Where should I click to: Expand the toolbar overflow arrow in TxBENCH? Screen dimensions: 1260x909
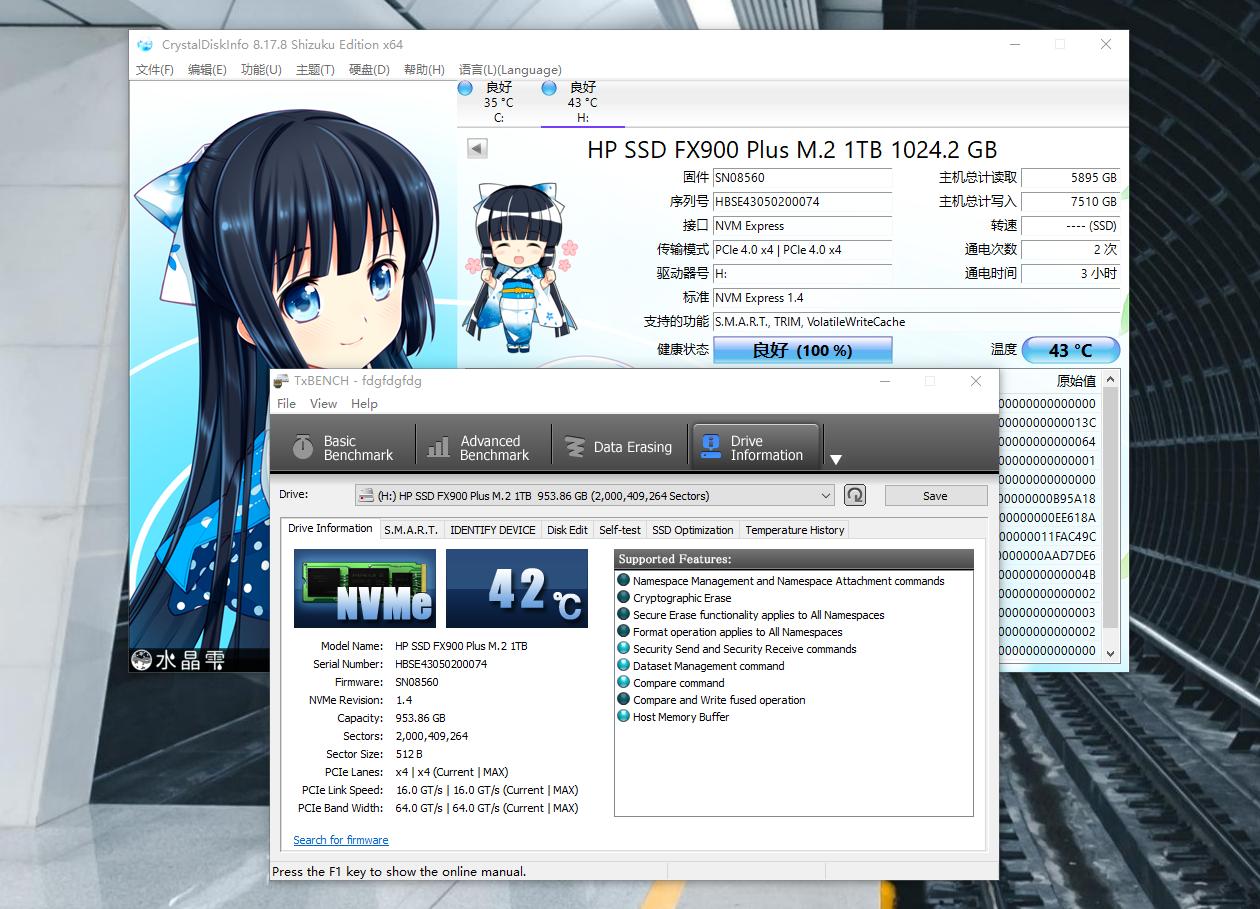point(835,460)
